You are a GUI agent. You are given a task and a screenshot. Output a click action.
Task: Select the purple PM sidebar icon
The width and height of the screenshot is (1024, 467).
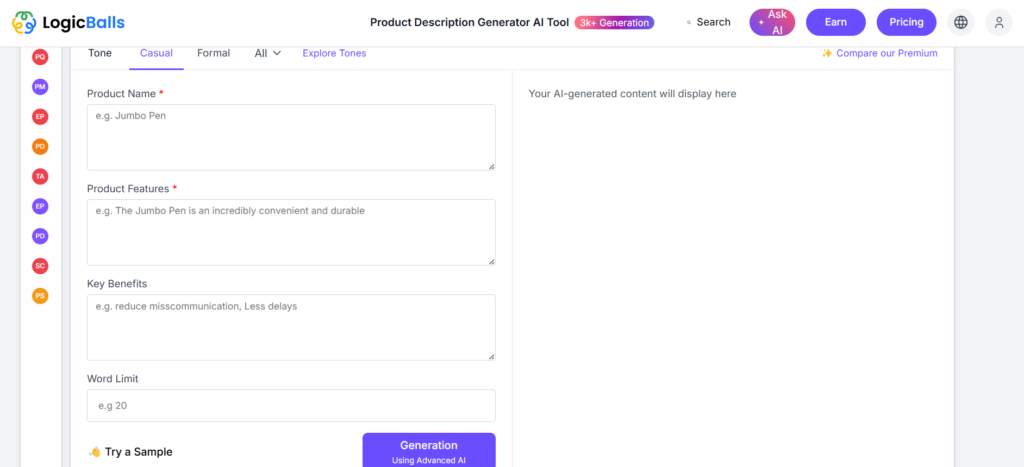(x=40, y=87)
